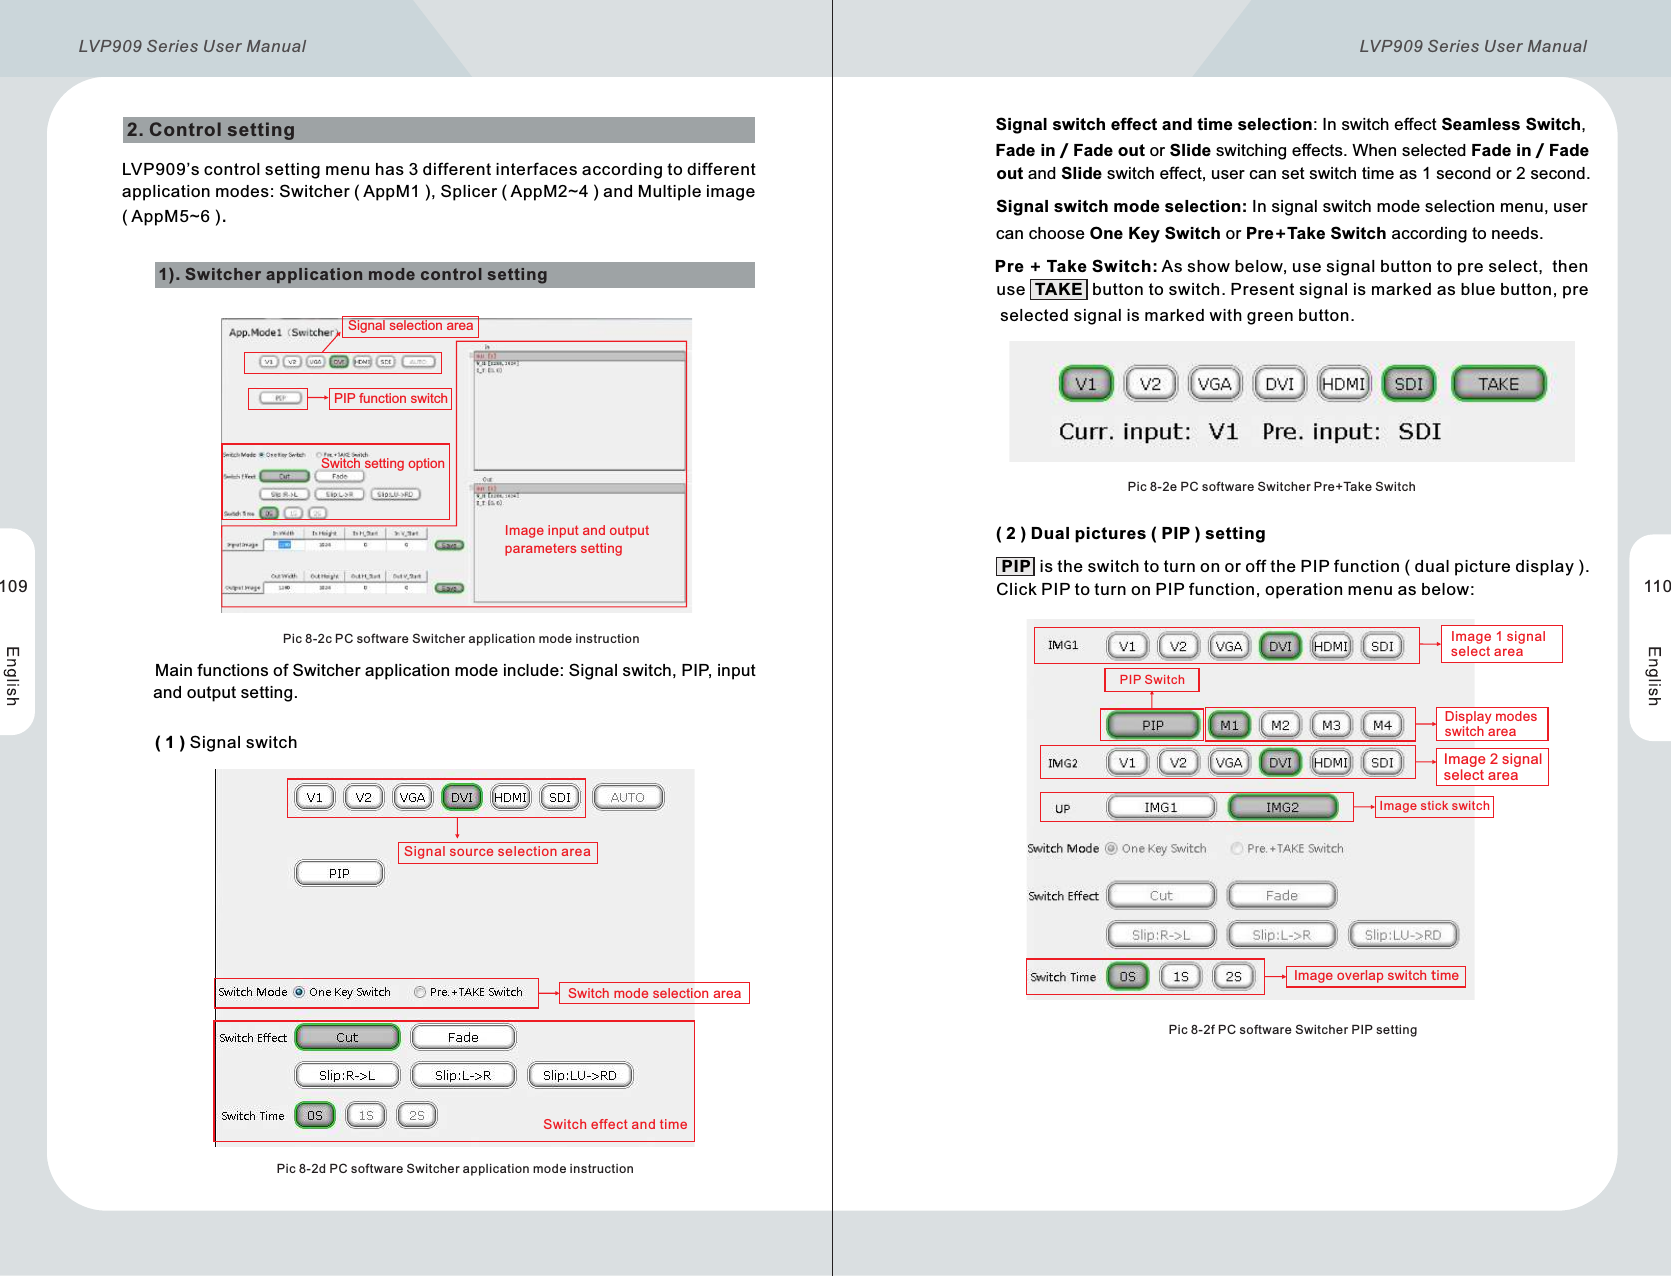Click the TAKE button in Pic 8-2e
Screen dimensions: 1671x1276
(1498, 384)
